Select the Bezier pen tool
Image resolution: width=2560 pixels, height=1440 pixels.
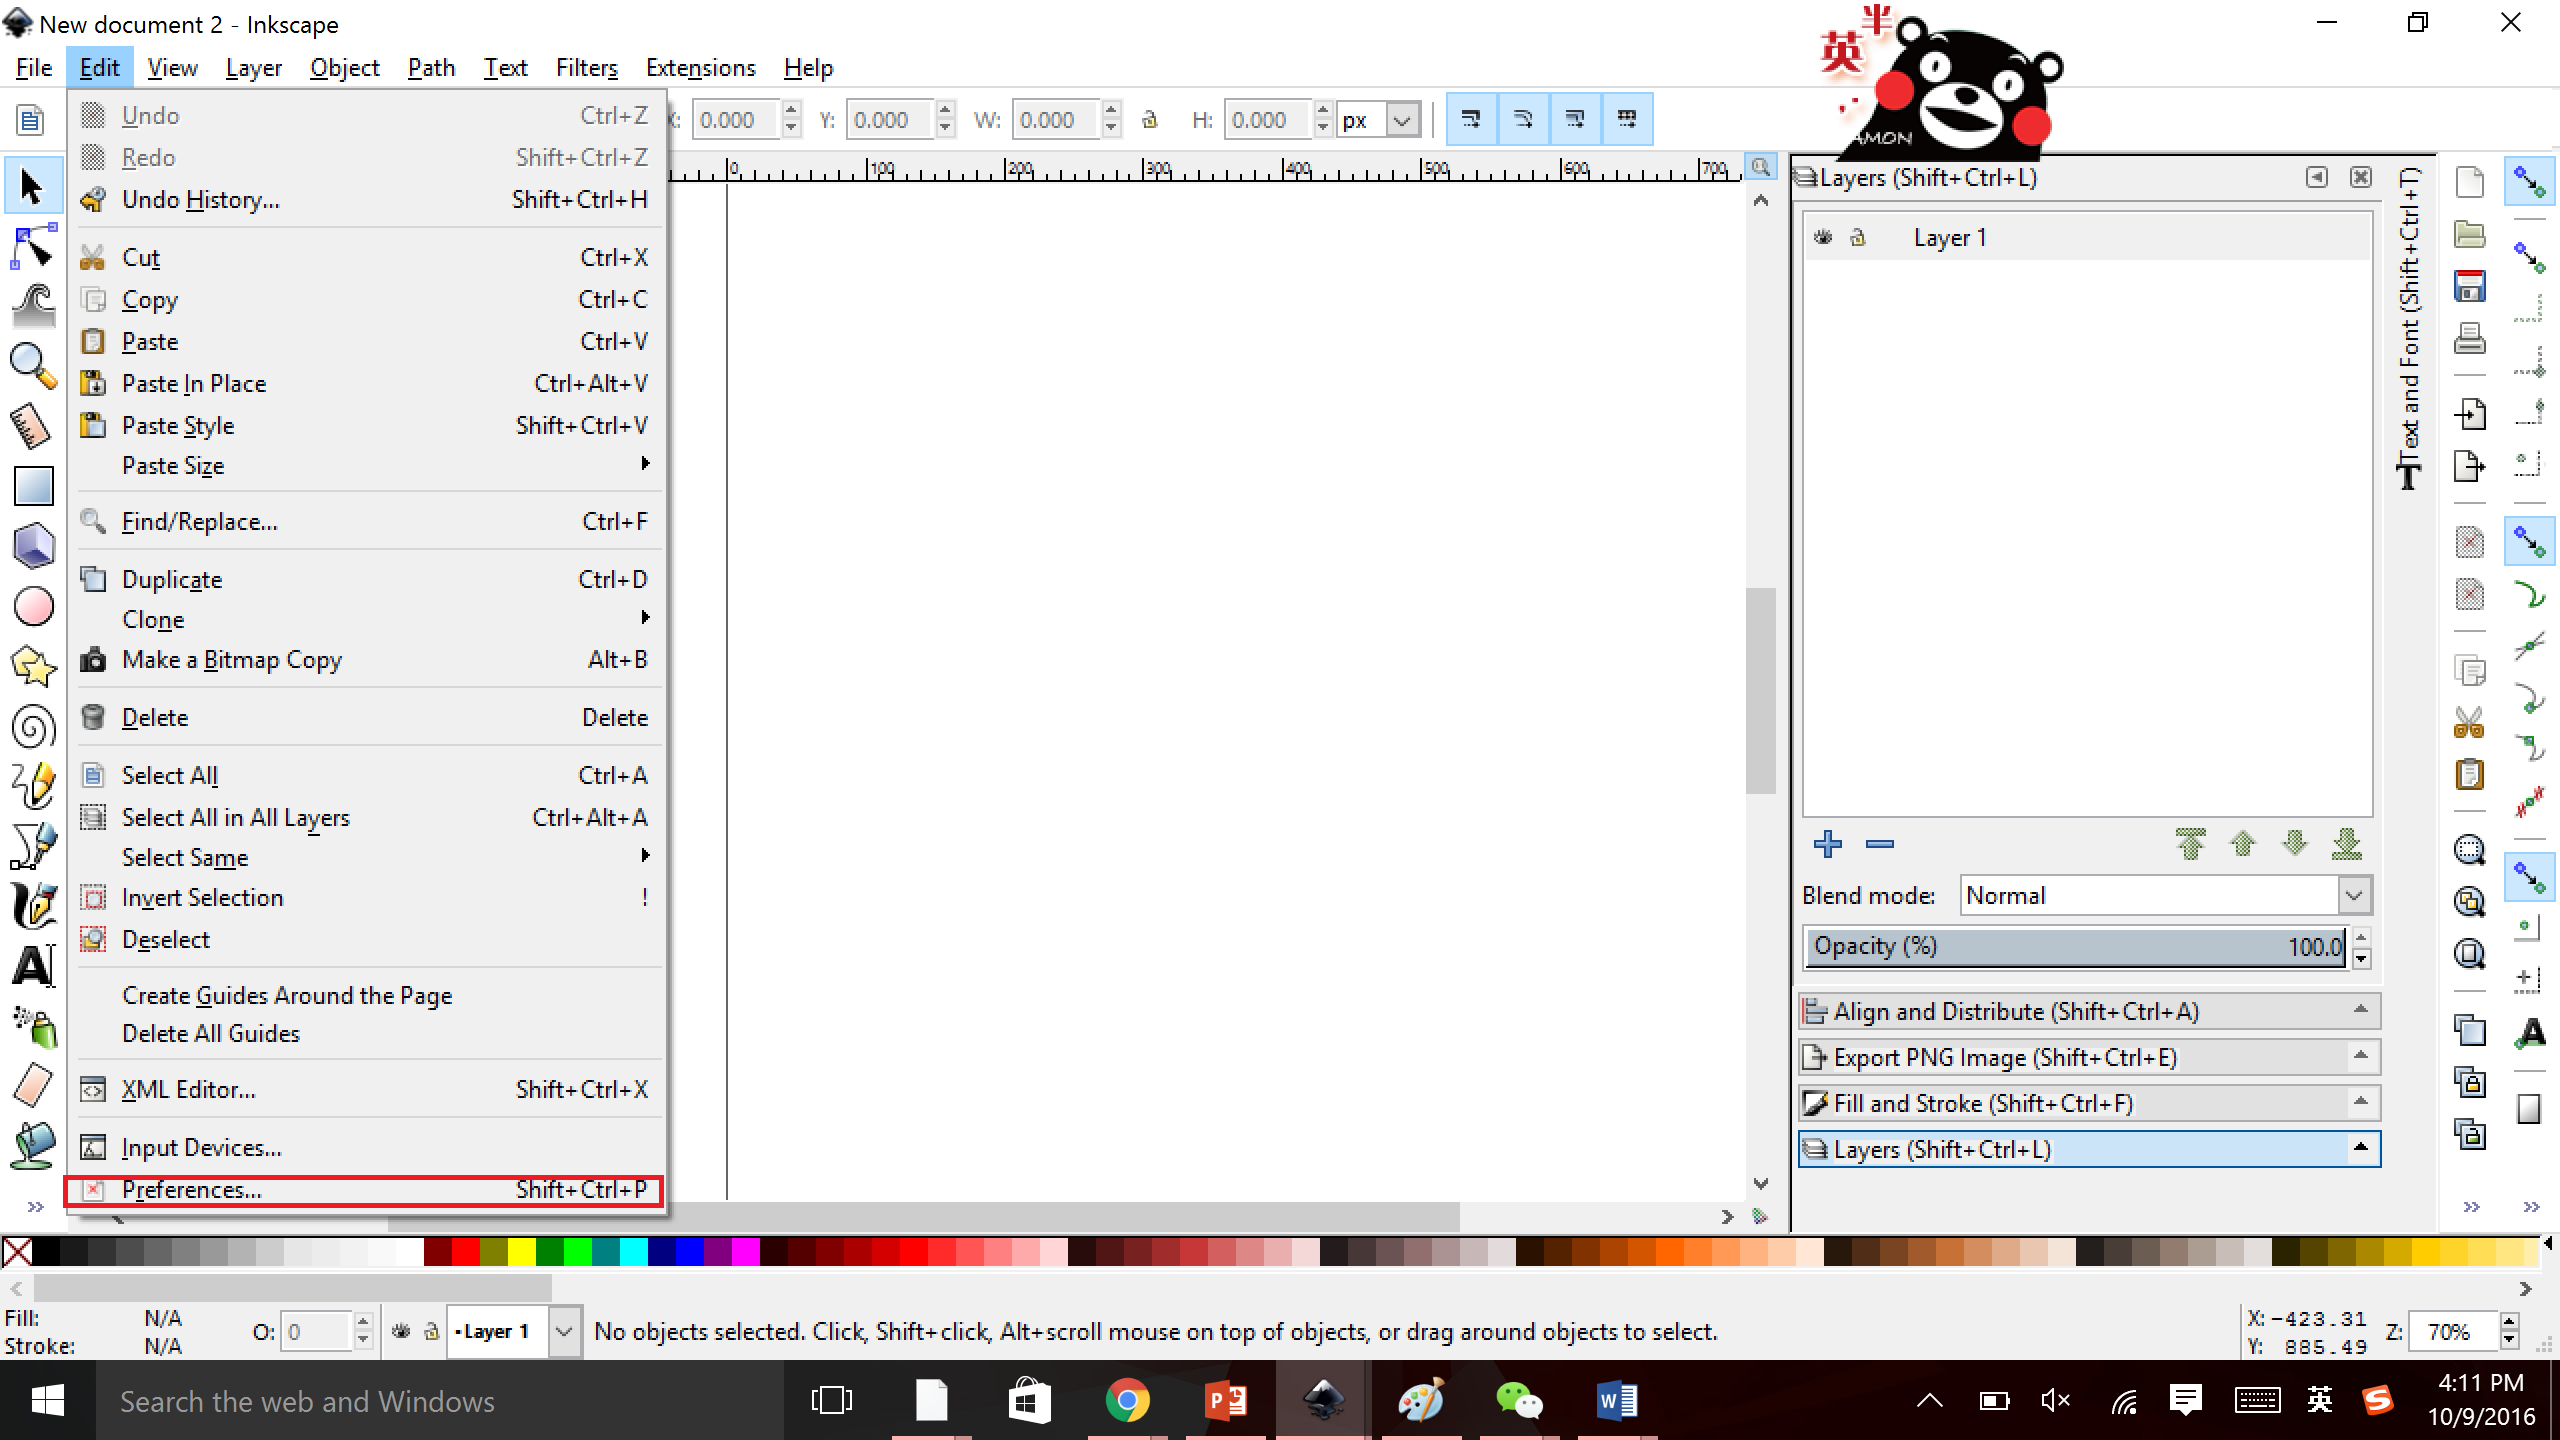33,847
